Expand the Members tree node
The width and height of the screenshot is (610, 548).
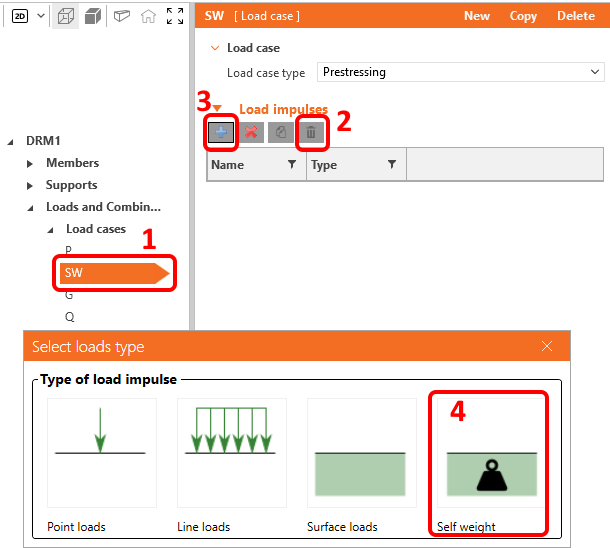(30, 164)
